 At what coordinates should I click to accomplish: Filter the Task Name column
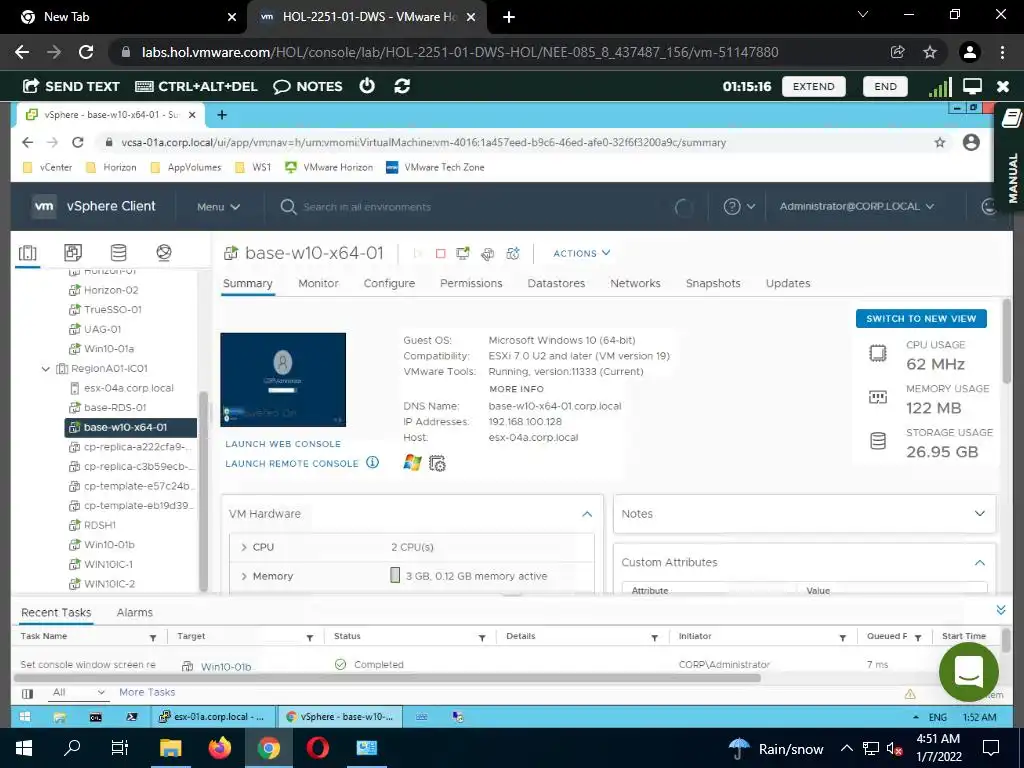click(x=153, y=637)
